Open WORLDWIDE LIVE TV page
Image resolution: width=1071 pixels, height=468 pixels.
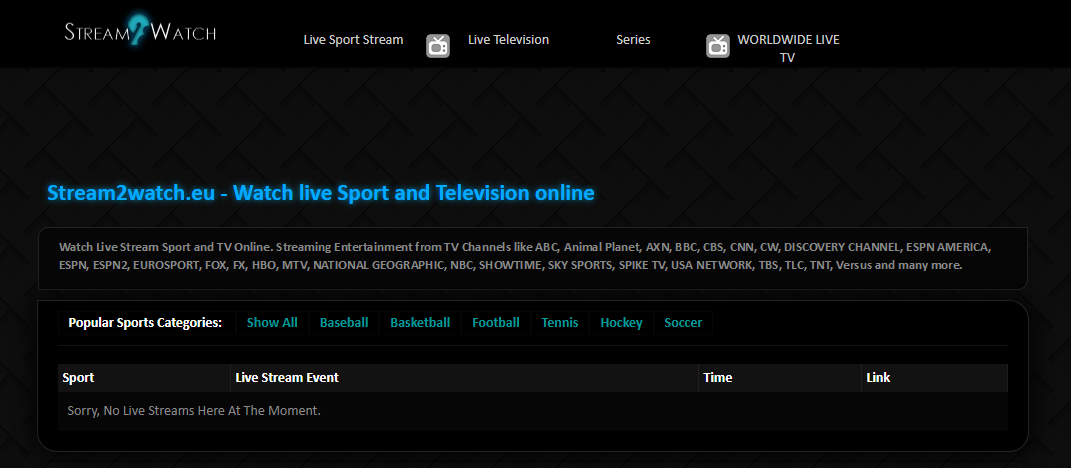787,48
